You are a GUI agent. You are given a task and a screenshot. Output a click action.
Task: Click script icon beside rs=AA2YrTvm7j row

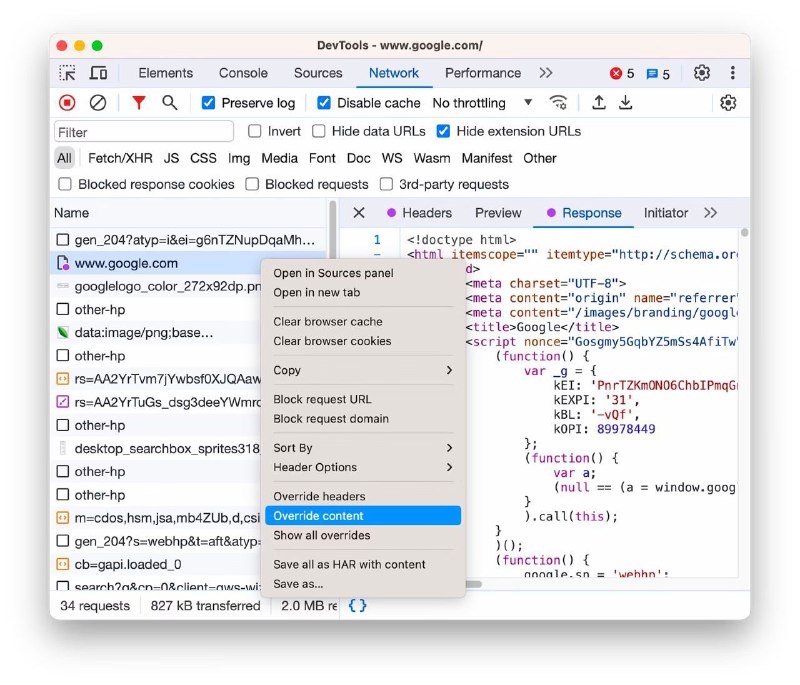click(x=62, y=379)
